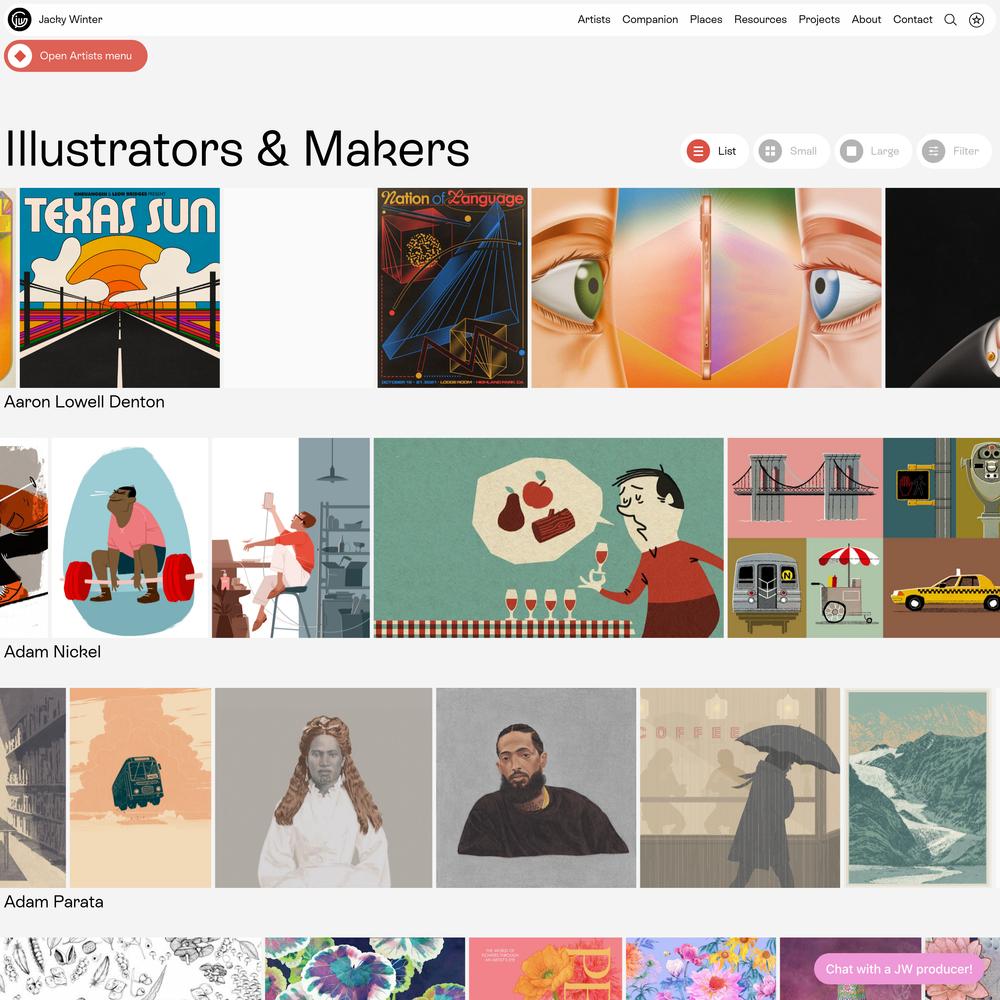Start Chat with a JW producer
This screenshot has height=1000, width=1000.
pos(899,969)
